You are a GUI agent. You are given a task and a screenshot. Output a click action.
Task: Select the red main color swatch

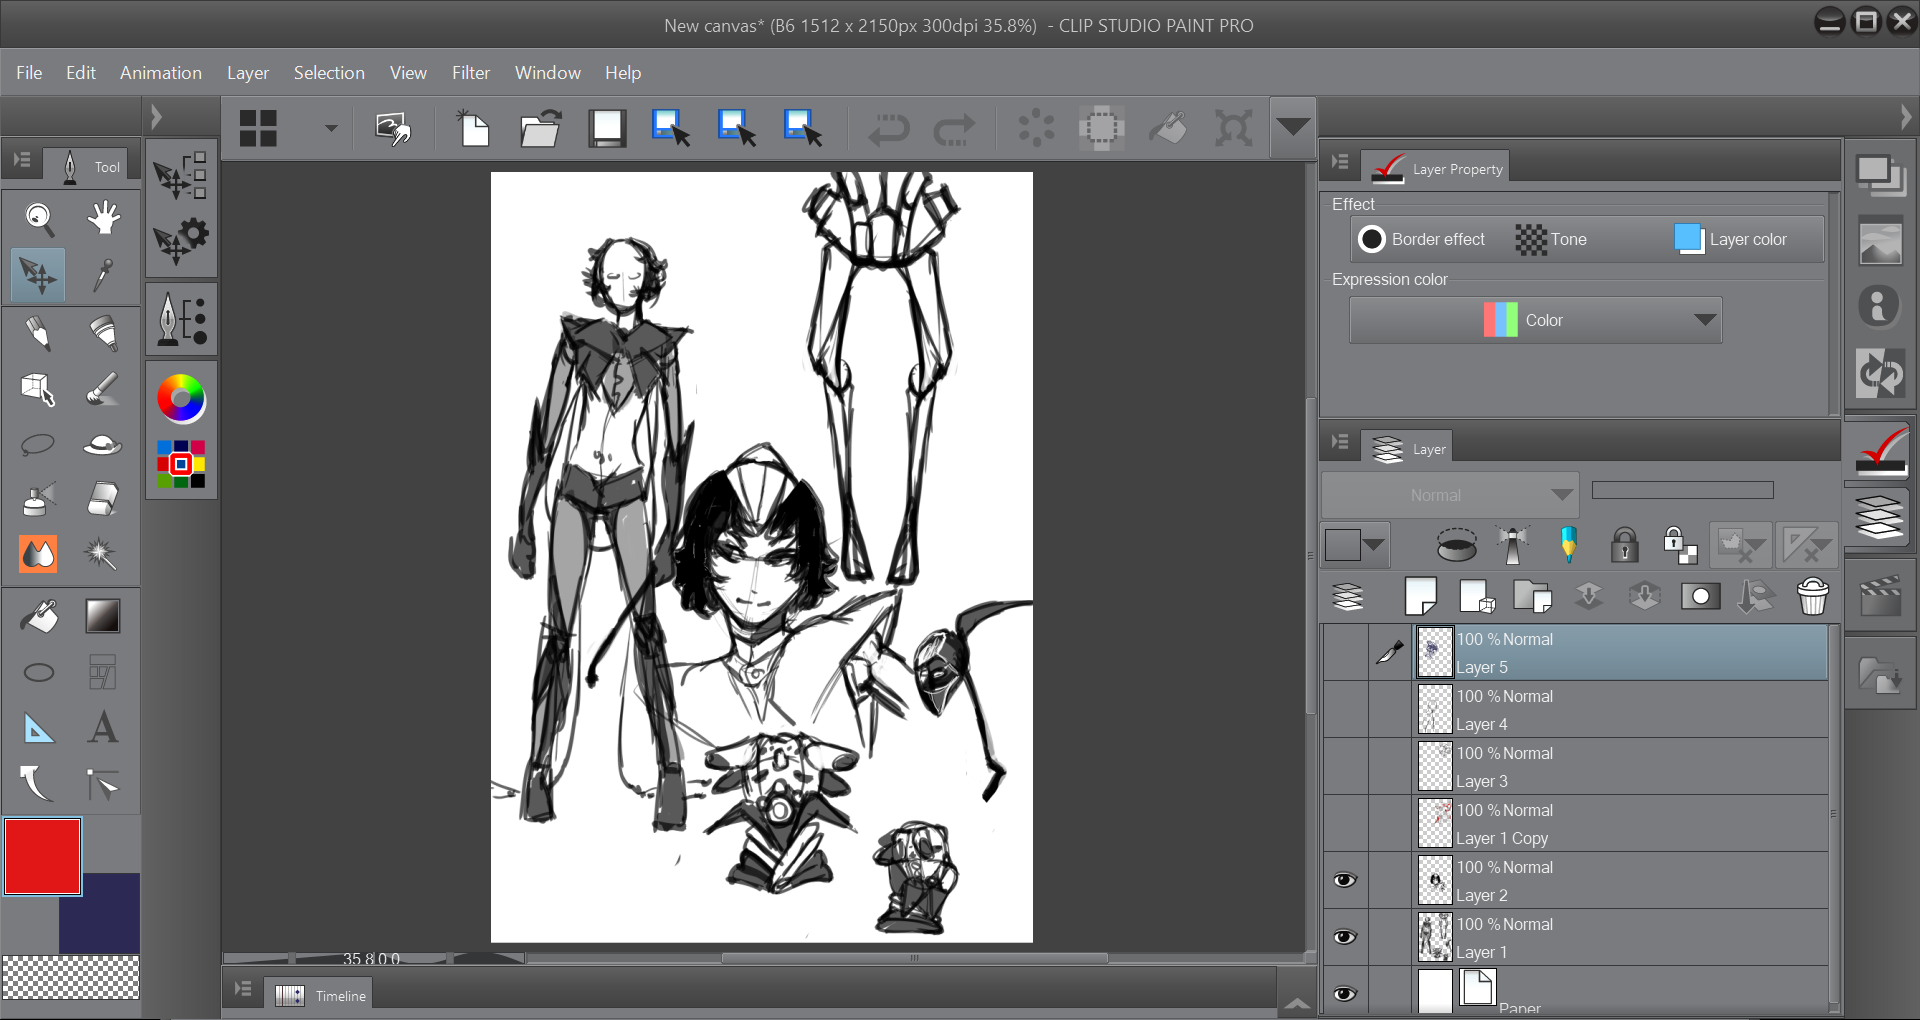[x=43, y=856]
